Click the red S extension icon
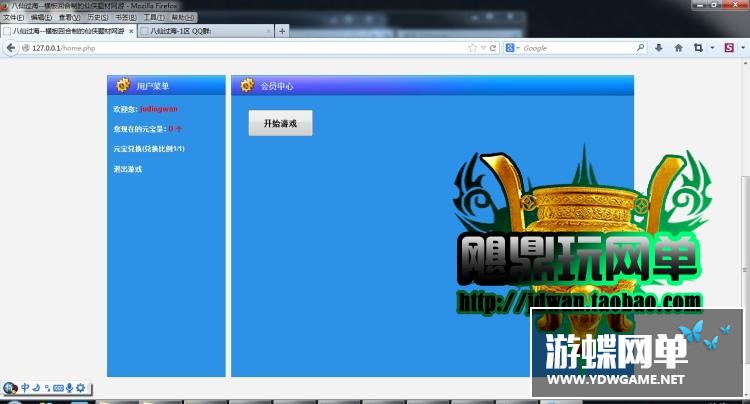The width and height of the screenshot is (750, 404). [x=729, y=48]
